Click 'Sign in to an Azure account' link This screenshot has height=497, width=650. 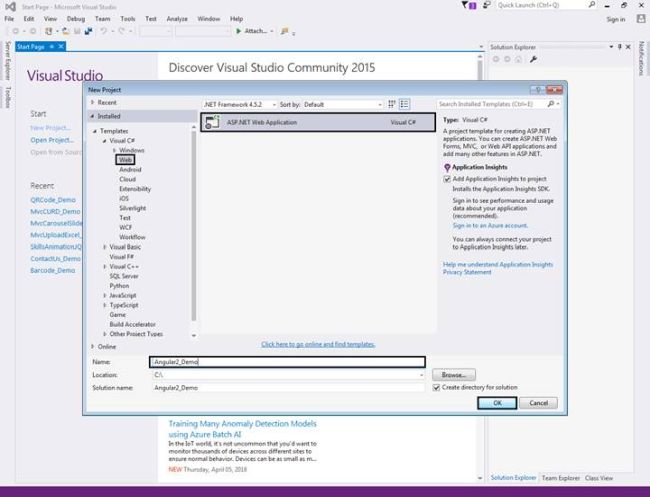(490, 225)
